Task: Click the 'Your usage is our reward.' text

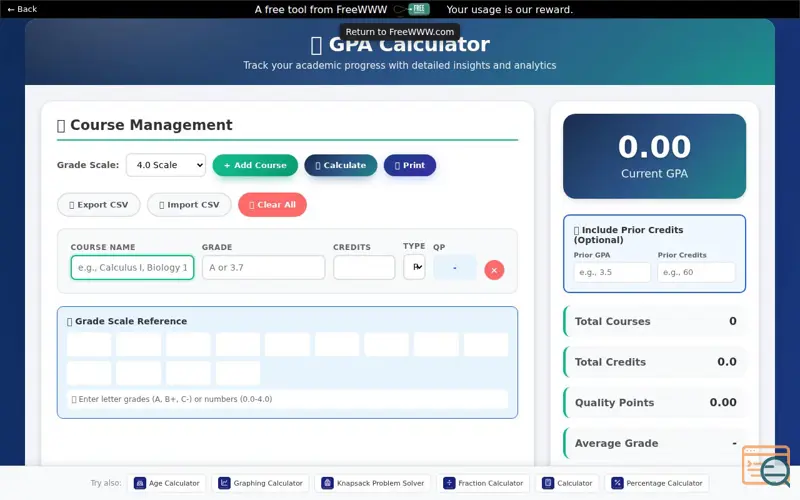Action: (x=510, y=10)
